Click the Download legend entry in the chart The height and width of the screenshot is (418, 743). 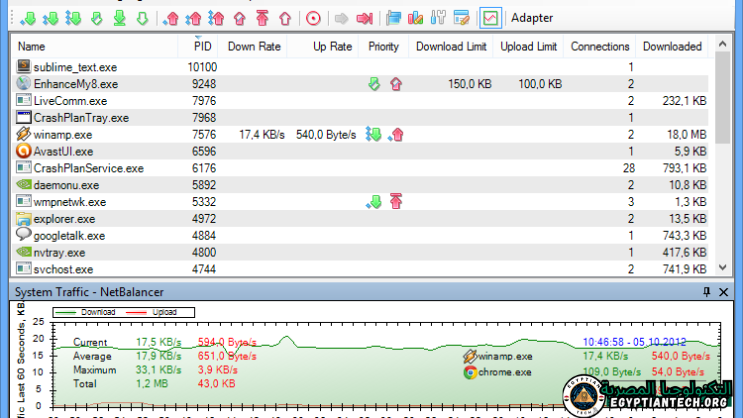pos(86,312)
